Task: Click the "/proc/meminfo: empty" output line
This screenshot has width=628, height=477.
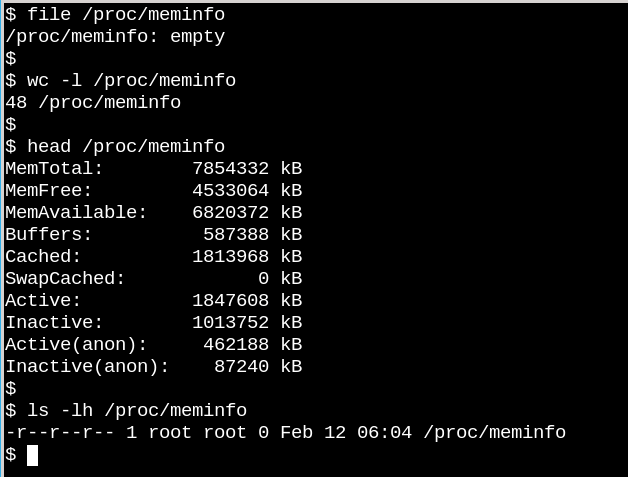Action: pyautogui.click(x=115, y=37)
